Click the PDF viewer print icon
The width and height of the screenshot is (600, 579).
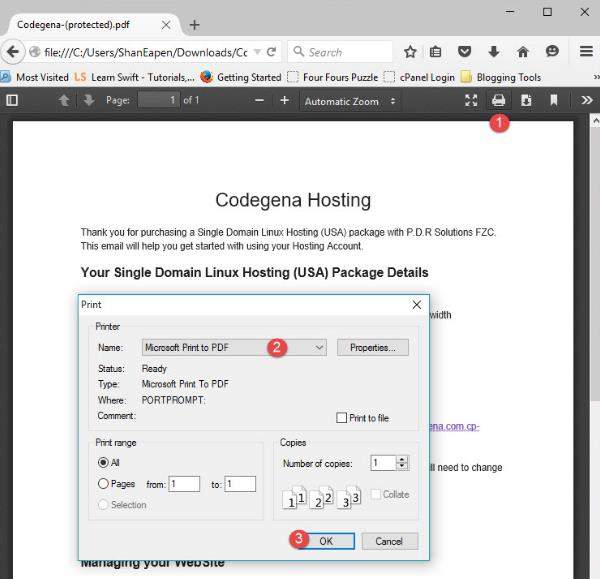click(498, 100)
